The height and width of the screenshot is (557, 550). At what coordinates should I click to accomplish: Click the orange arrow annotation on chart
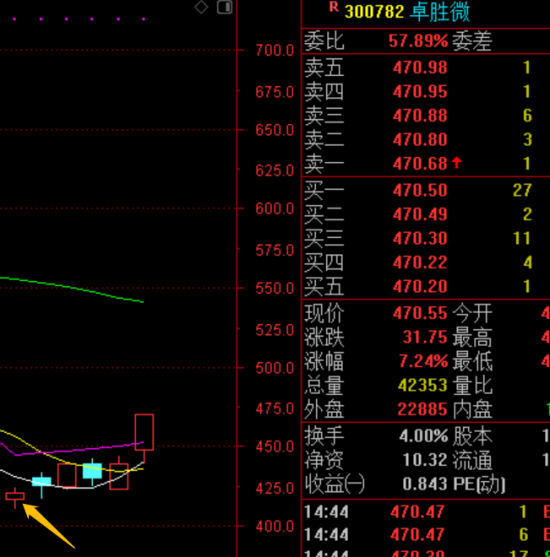tap(49, 526)
